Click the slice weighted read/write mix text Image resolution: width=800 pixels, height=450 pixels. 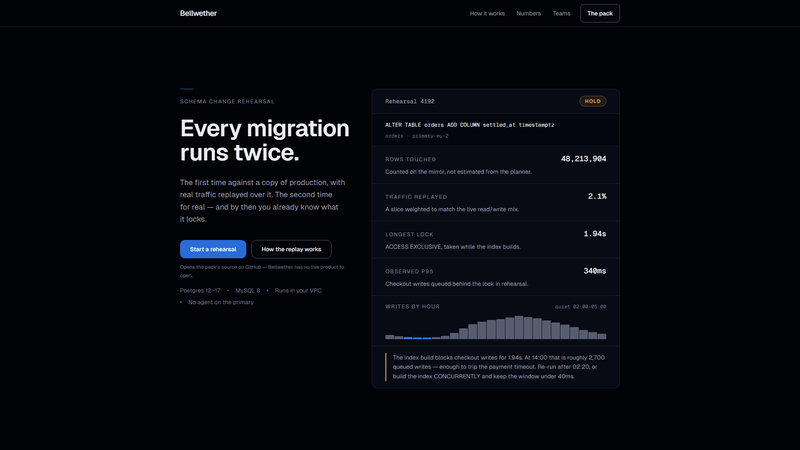[x=452, y=210]
